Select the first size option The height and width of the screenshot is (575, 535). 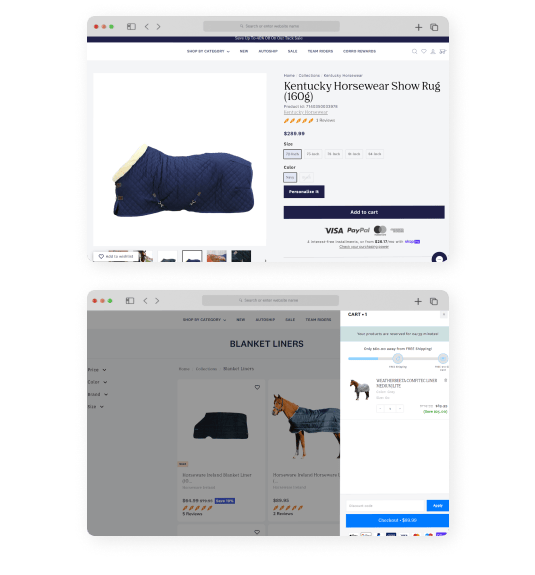(x=292, y=154)
